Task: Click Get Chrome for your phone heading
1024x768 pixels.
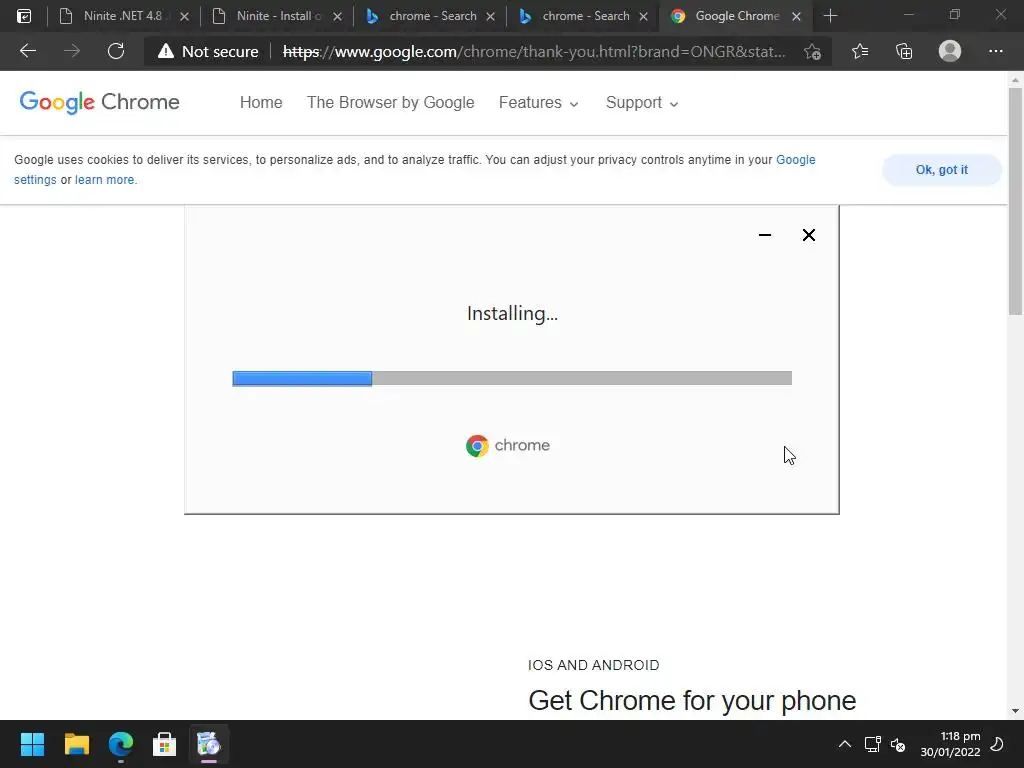Action: (692, 700)
